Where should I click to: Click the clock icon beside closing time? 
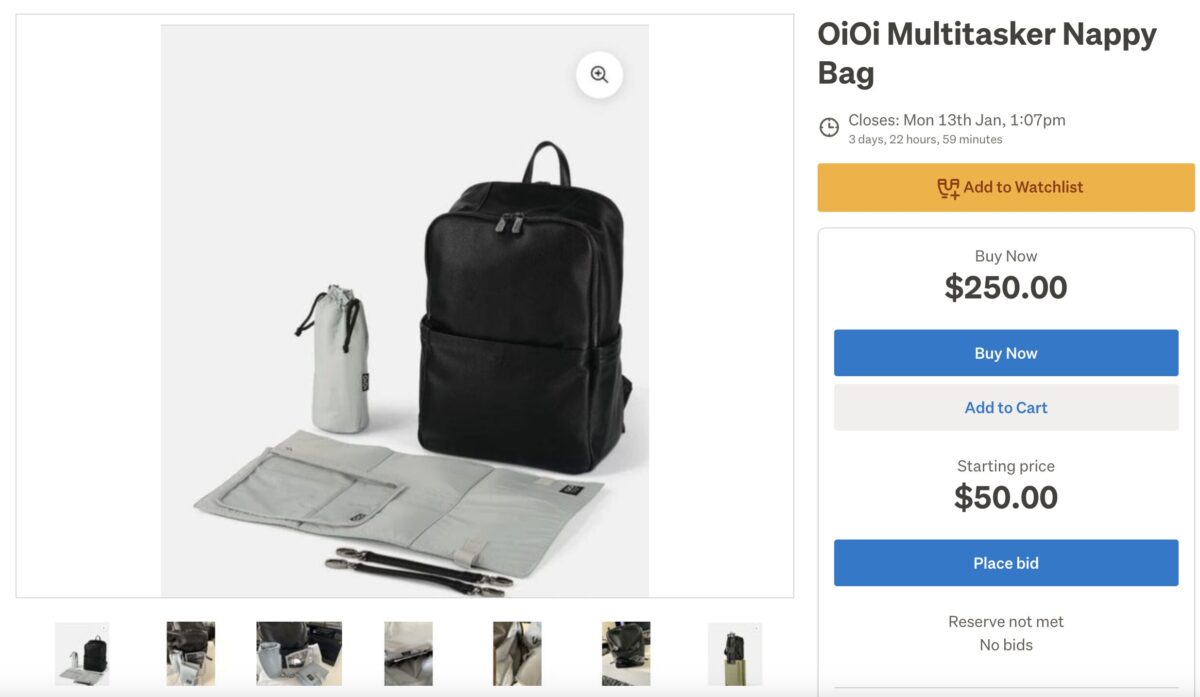(829, 128)
